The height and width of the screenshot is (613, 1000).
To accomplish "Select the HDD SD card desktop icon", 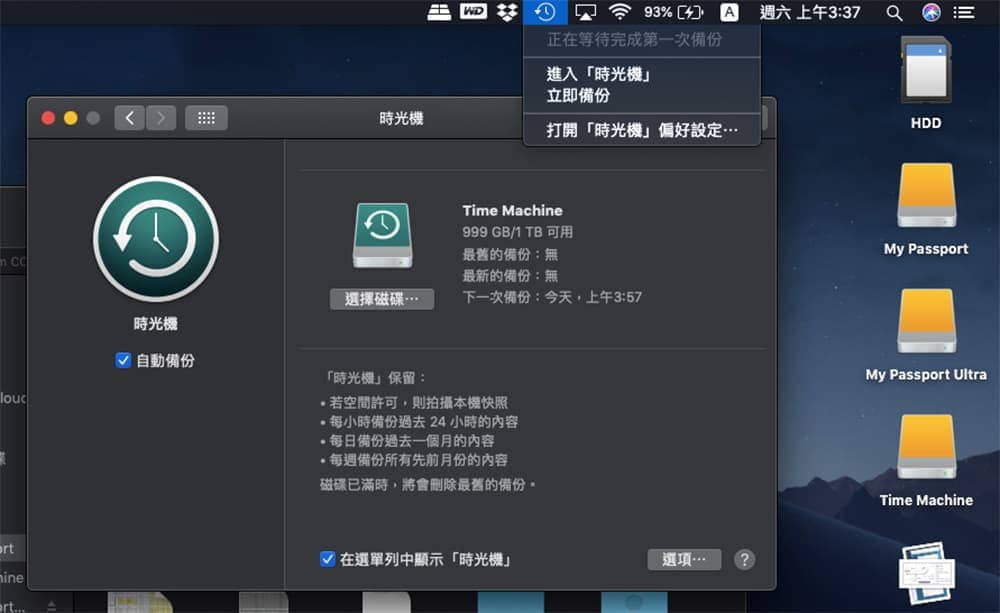I will point(926,70).
